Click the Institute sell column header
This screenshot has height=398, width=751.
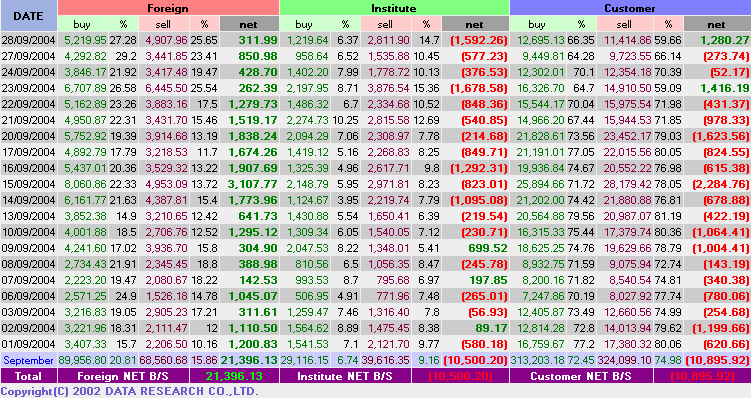tap(386, 24)
